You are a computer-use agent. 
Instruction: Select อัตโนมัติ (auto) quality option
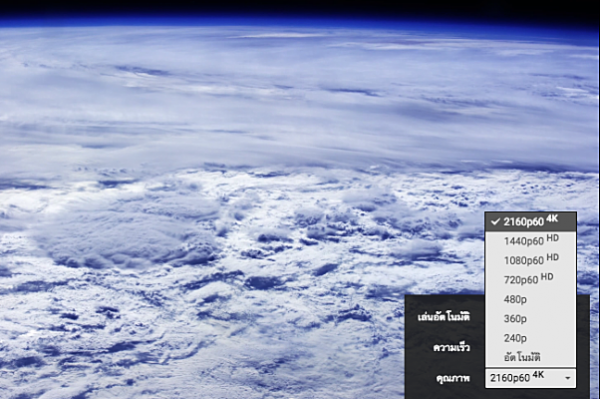[530, 357]
